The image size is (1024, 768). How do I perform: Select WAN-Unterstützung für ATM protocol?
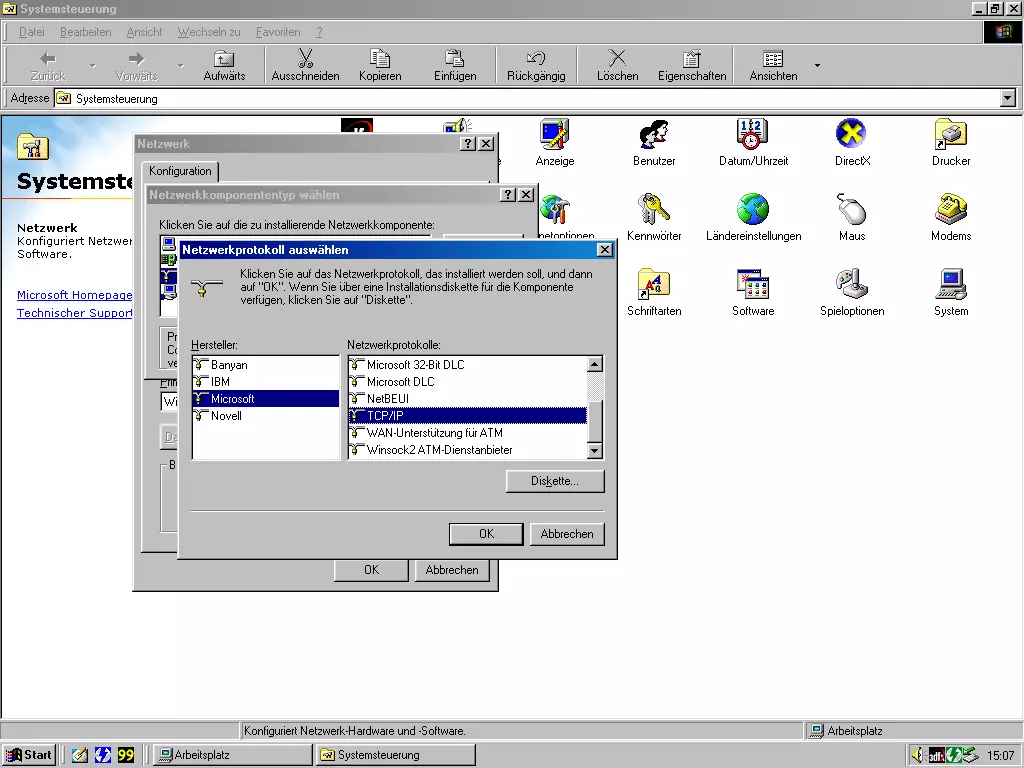468,432
